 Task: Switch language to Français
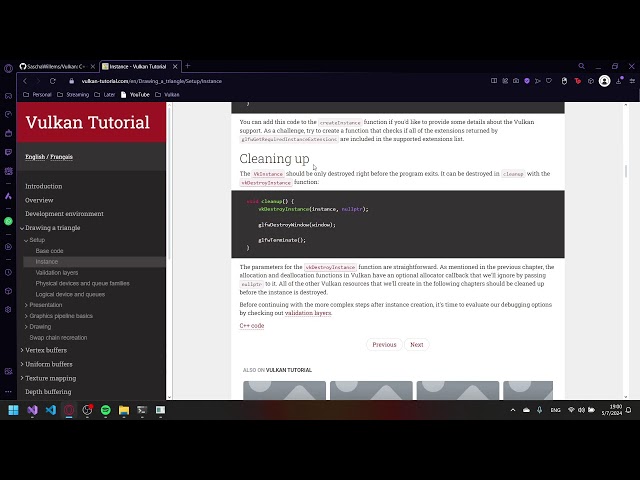(62, 157)
